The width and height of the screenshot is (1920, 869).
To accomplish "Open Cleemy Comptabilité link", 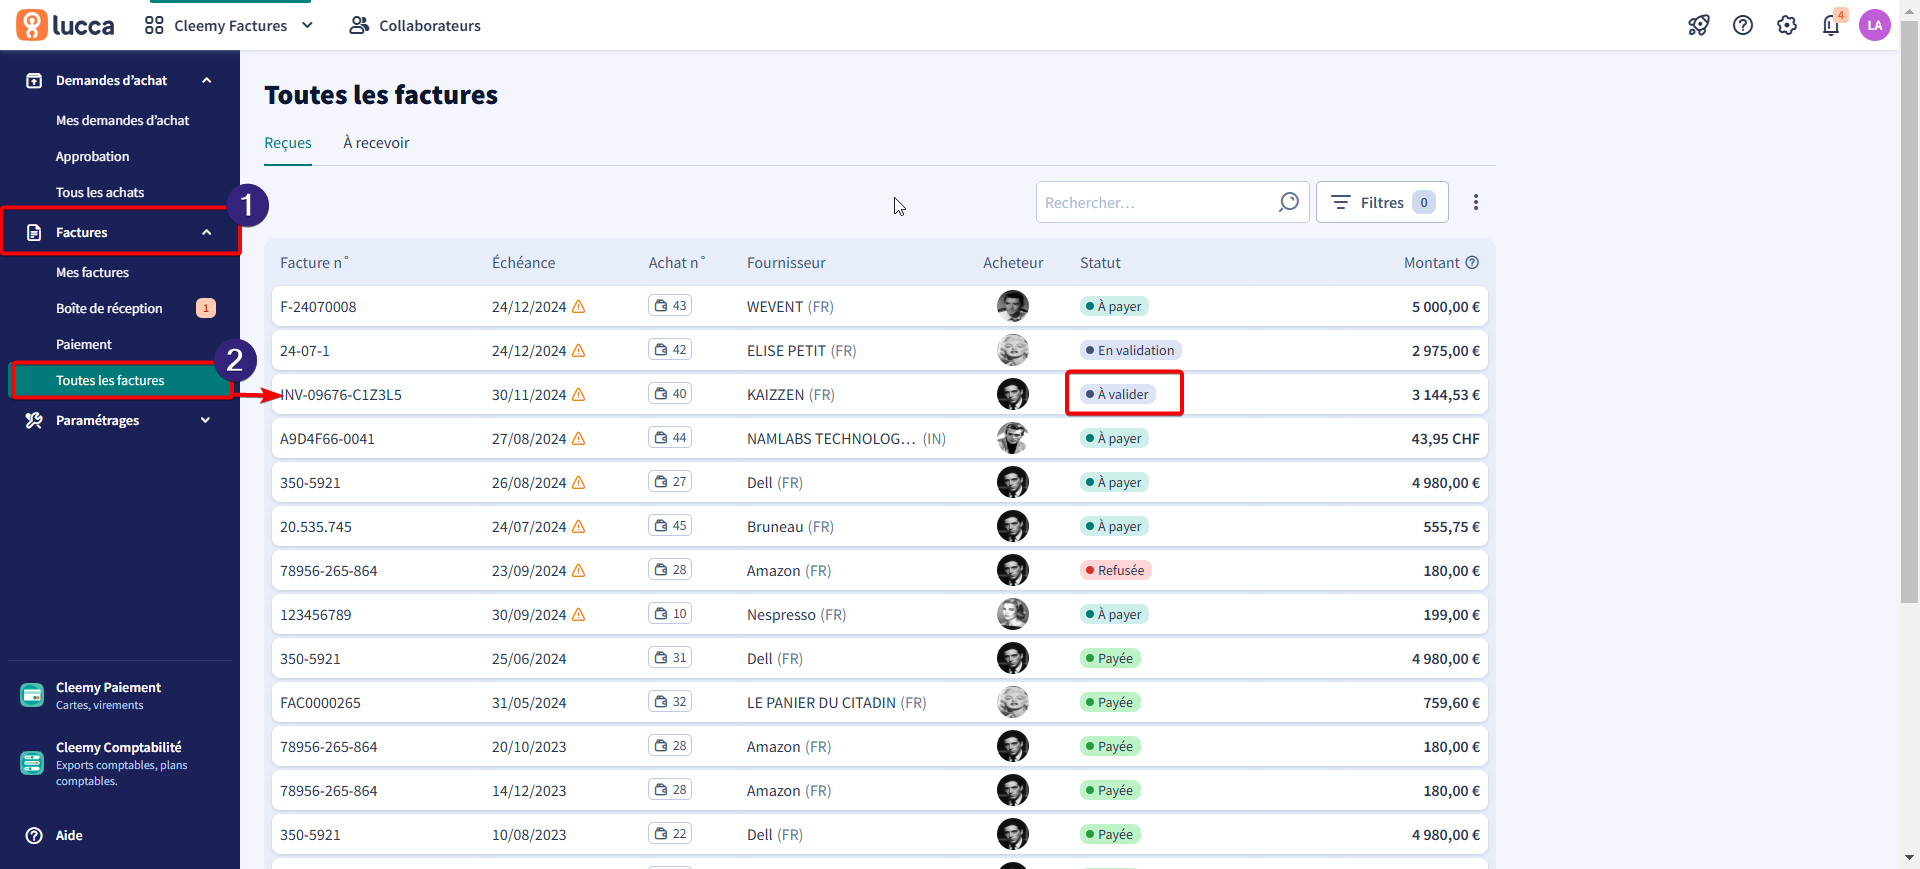I will 121,763.
